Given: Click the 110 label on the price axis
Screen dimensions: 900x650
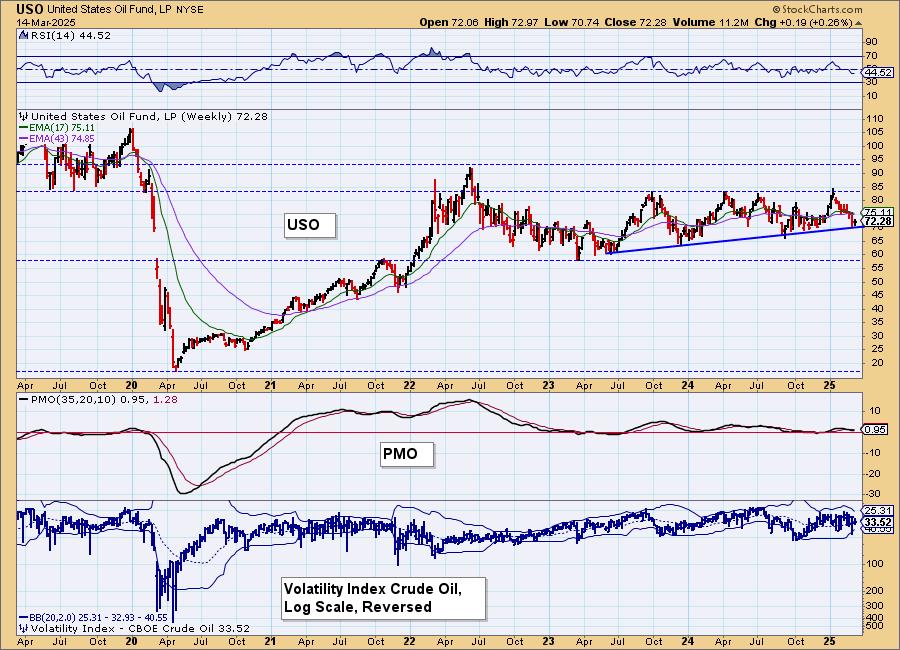Looking at the screenshot, I should [x=875, y=119].
